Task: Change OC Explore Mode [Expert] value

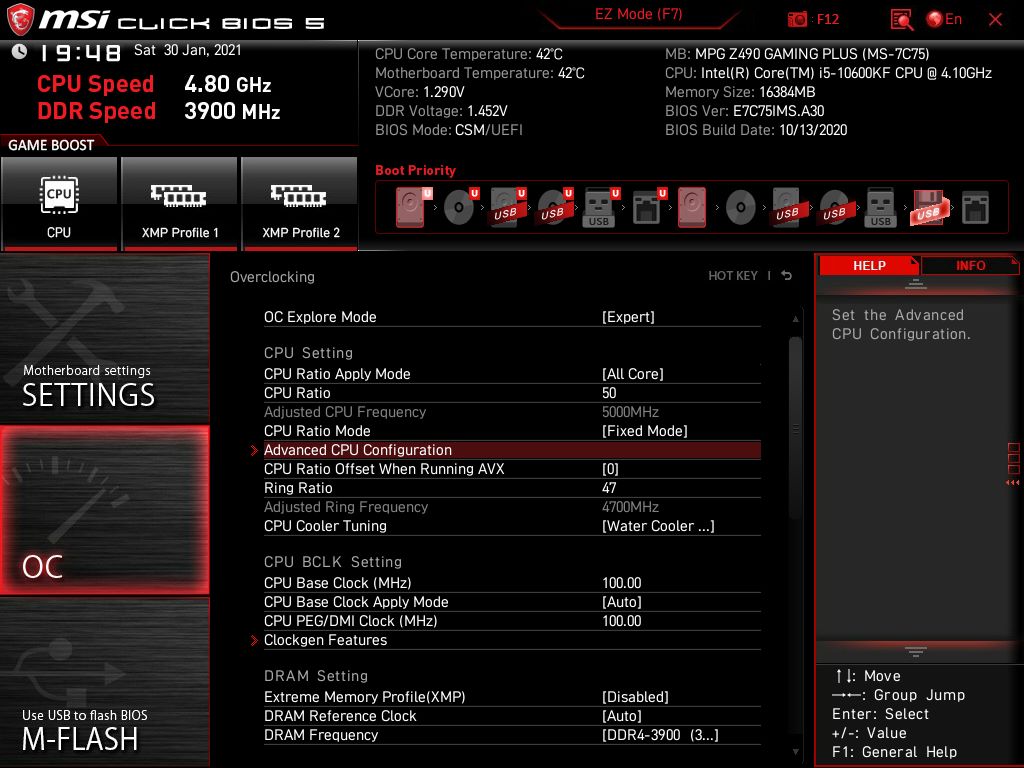Action: (512, 317)
